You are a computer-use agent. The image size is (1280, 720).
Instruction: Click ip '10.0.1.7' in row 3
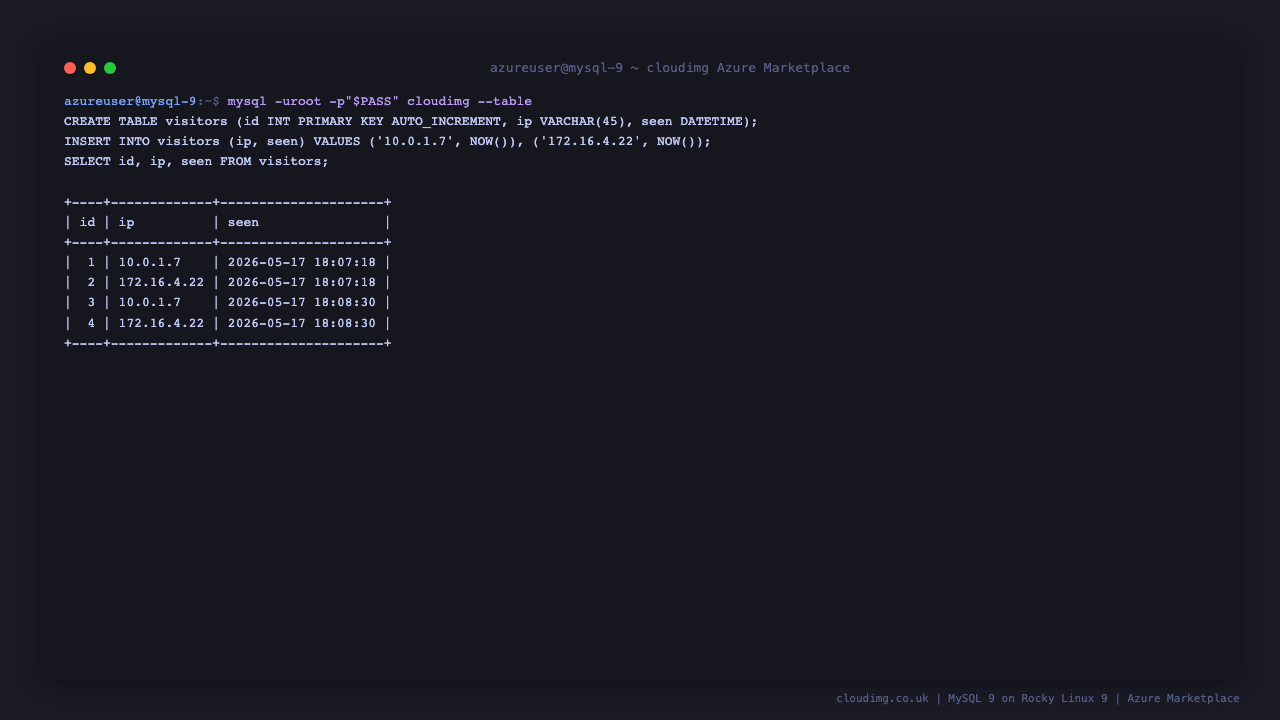(x=150, y=303)
